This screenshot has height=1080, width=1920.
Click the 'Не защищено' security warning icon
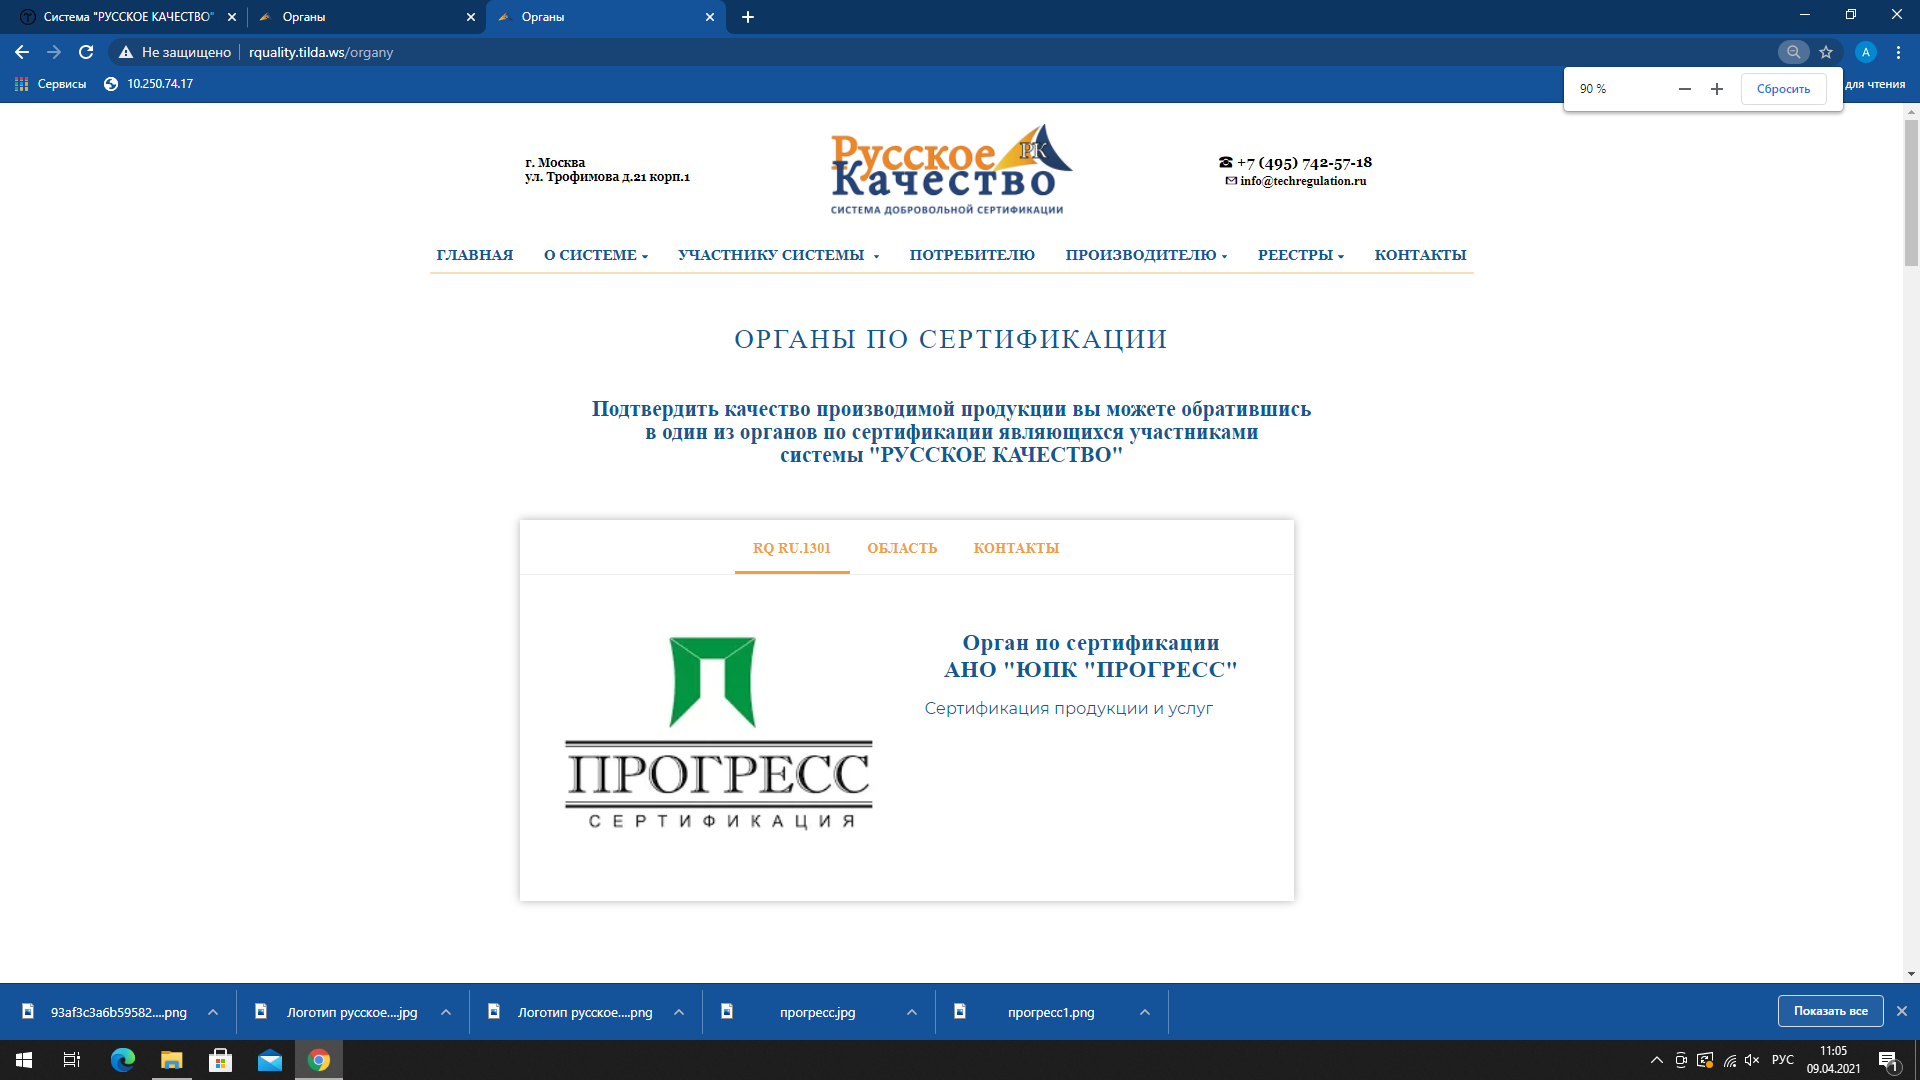coord(126,52)
